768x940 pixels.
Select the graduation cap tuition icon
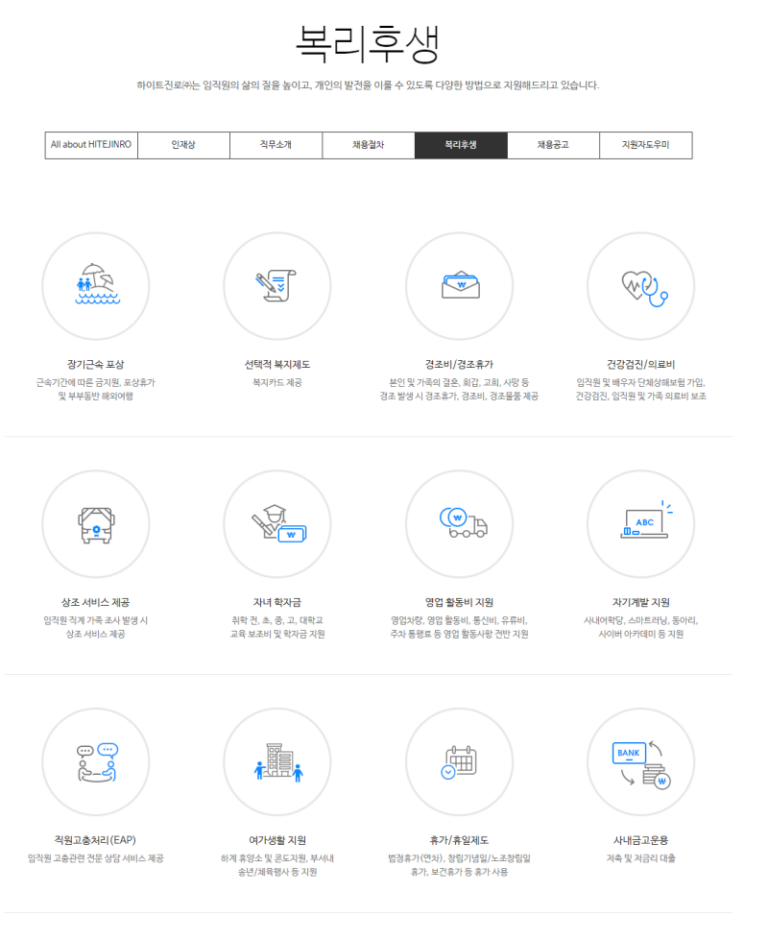point(277,523)
